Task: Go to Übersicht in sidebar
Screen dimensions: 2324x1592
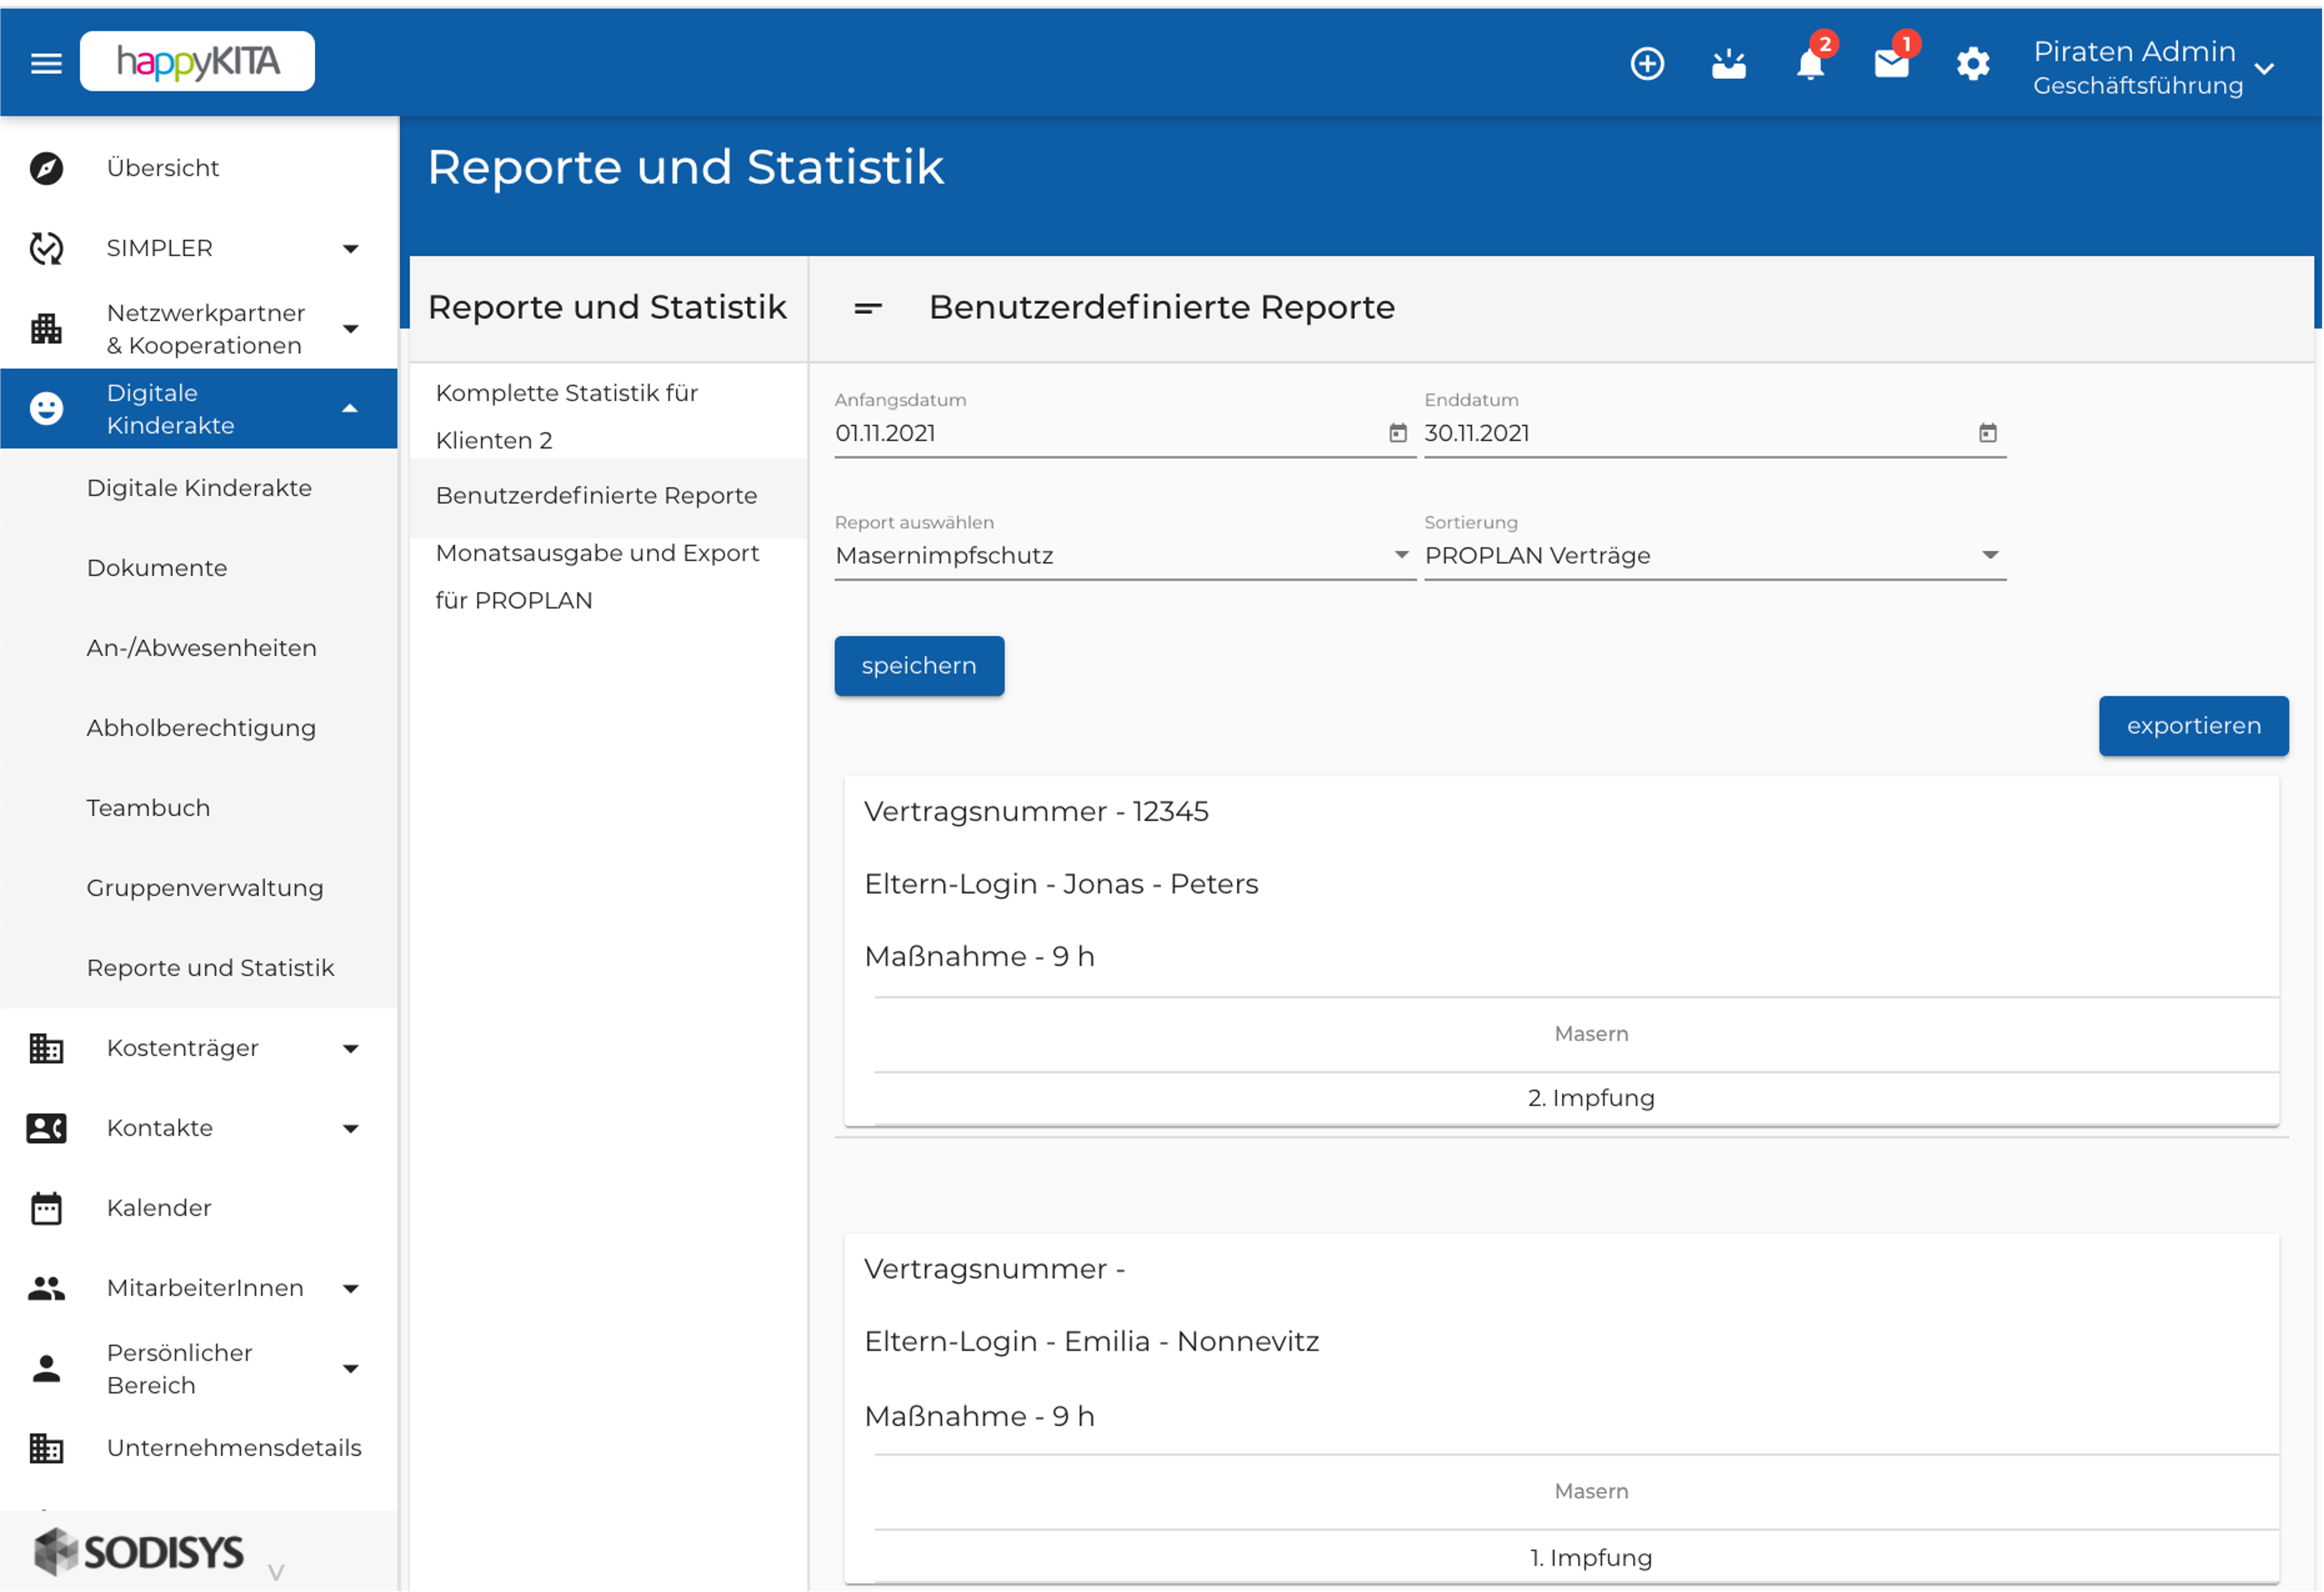Action: pyautogui.click(x=163, y=168)
